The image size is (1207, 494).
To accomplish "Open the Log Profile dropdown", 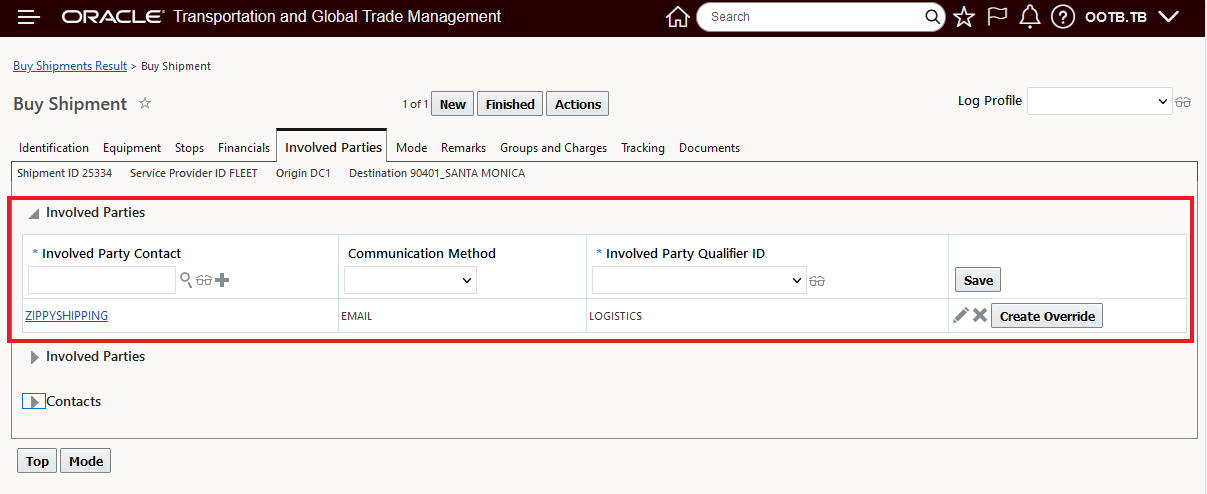I will pyautogui.click(x=1099, y=101).
